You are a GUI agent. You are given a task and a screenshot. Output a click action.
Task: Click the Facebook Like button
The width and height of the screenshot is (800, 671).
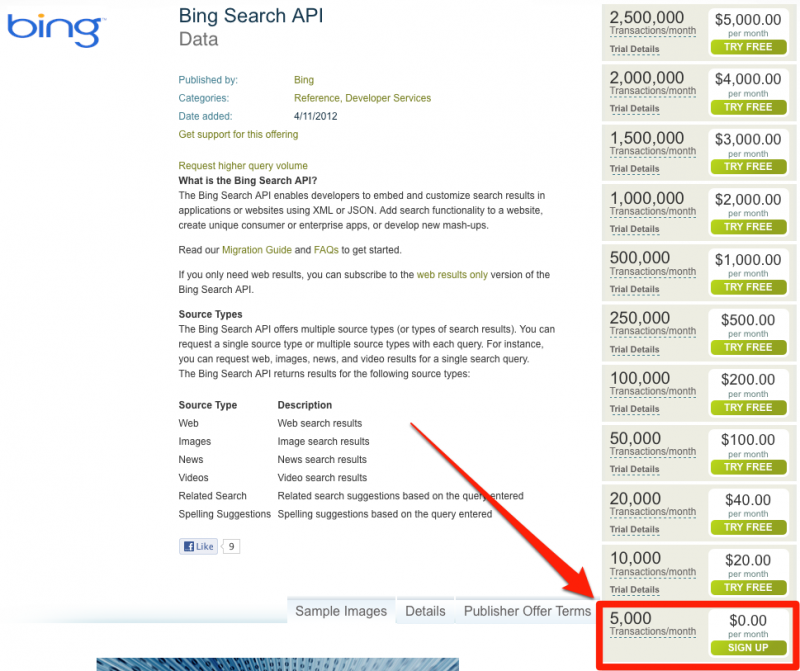tap(198, 546)
